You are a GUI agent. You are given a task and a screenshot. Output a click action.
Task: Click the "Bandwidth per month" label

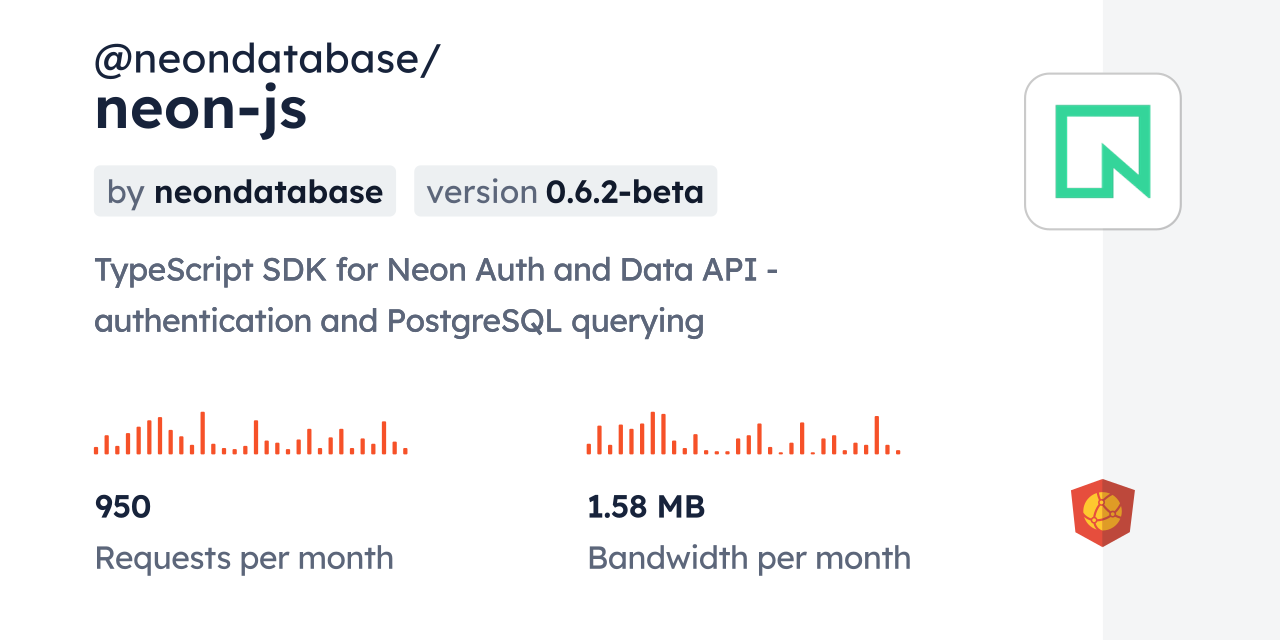[749, 558]
